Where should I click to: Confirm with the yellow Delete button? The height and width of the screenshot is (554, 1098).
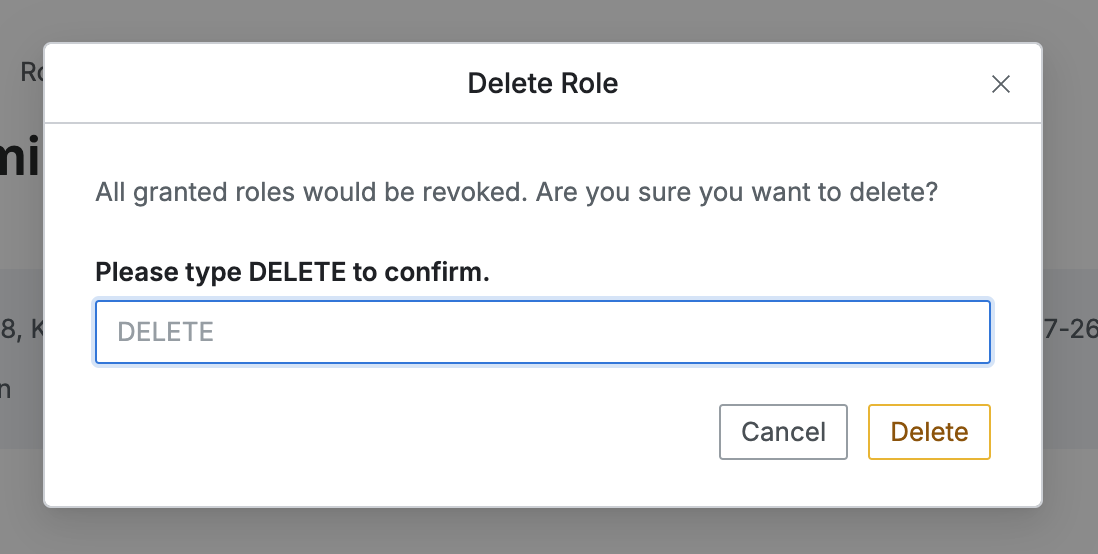pos(929,432)
